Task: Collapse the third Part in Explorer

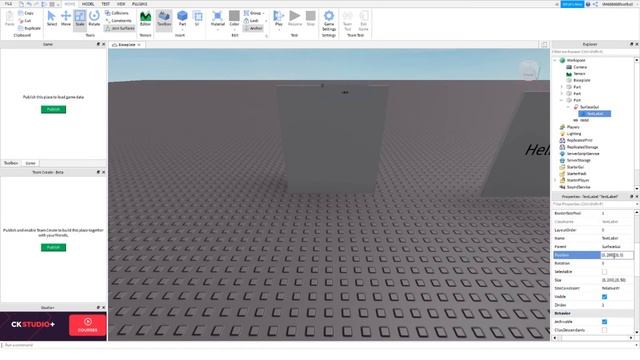Action: point(562,100)
